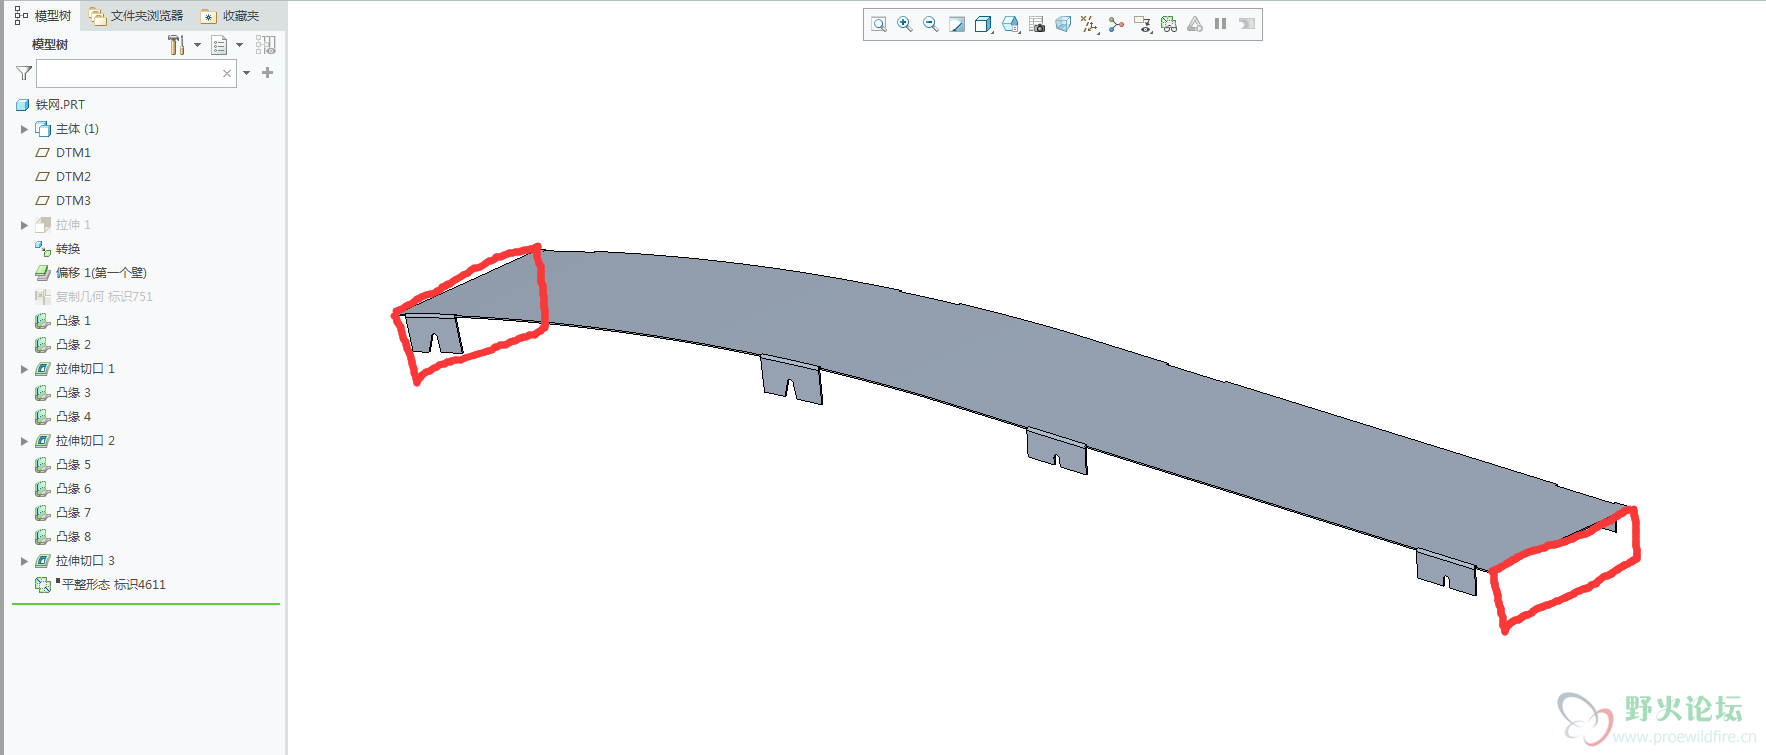Open the visibility eye dropdown in toolbar
Screen dimensions: 1766x755
click(x=1143, y=24)
